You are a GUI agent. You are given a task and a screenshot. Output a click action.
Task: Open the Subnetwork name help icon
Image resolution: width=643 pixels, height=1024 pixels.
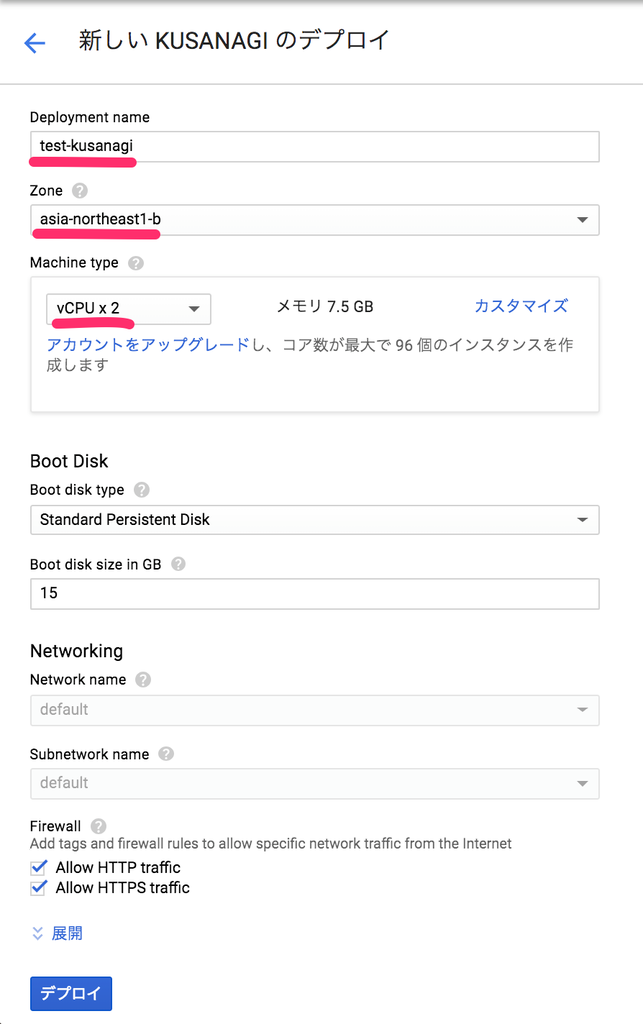tap(166, 754)
